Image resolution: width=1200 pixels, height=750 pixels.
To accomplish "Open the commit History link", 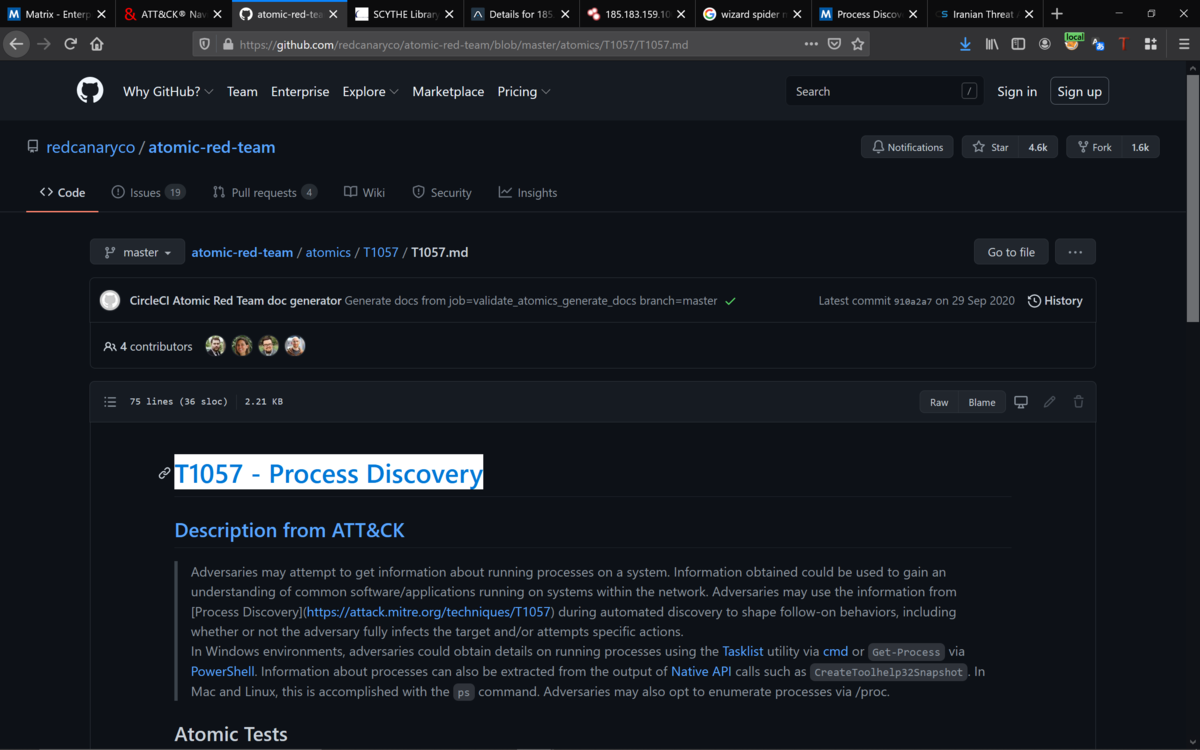I will point(1055,300).
